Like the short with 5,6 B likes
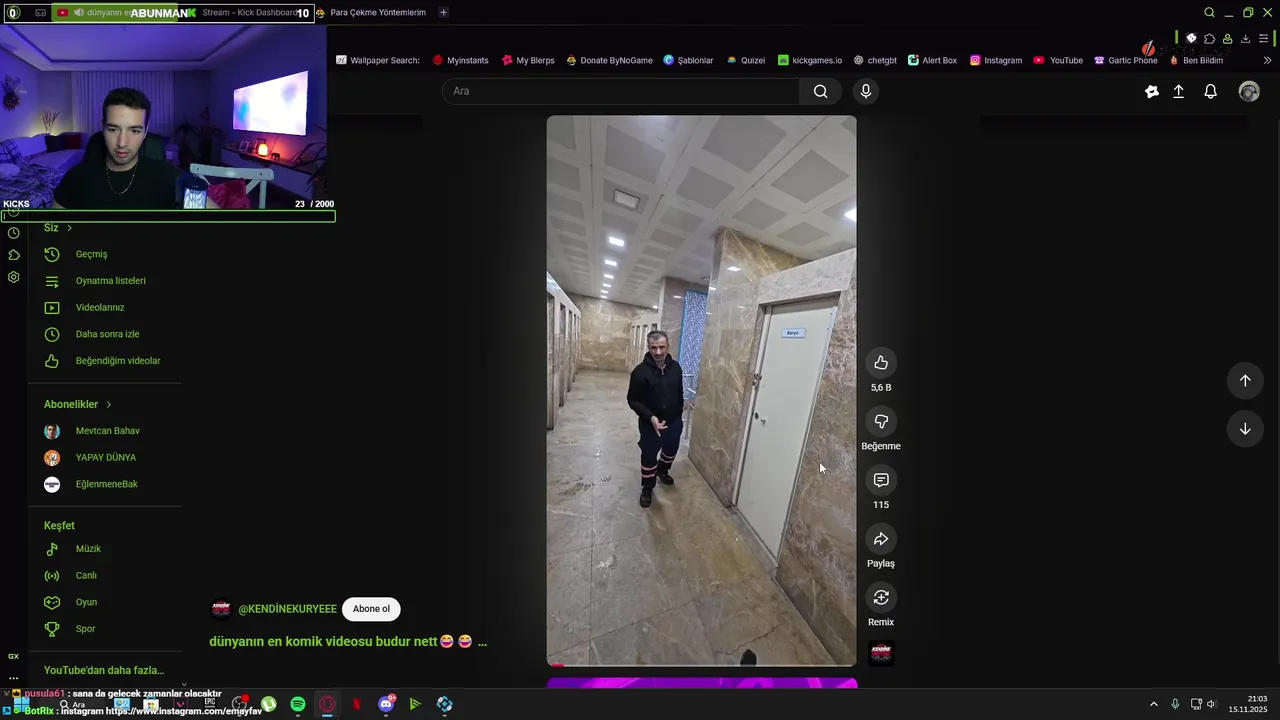Image resolution: width=1280 pixels, height=720 pixels. pyautogui.click(x=881, y=363)
